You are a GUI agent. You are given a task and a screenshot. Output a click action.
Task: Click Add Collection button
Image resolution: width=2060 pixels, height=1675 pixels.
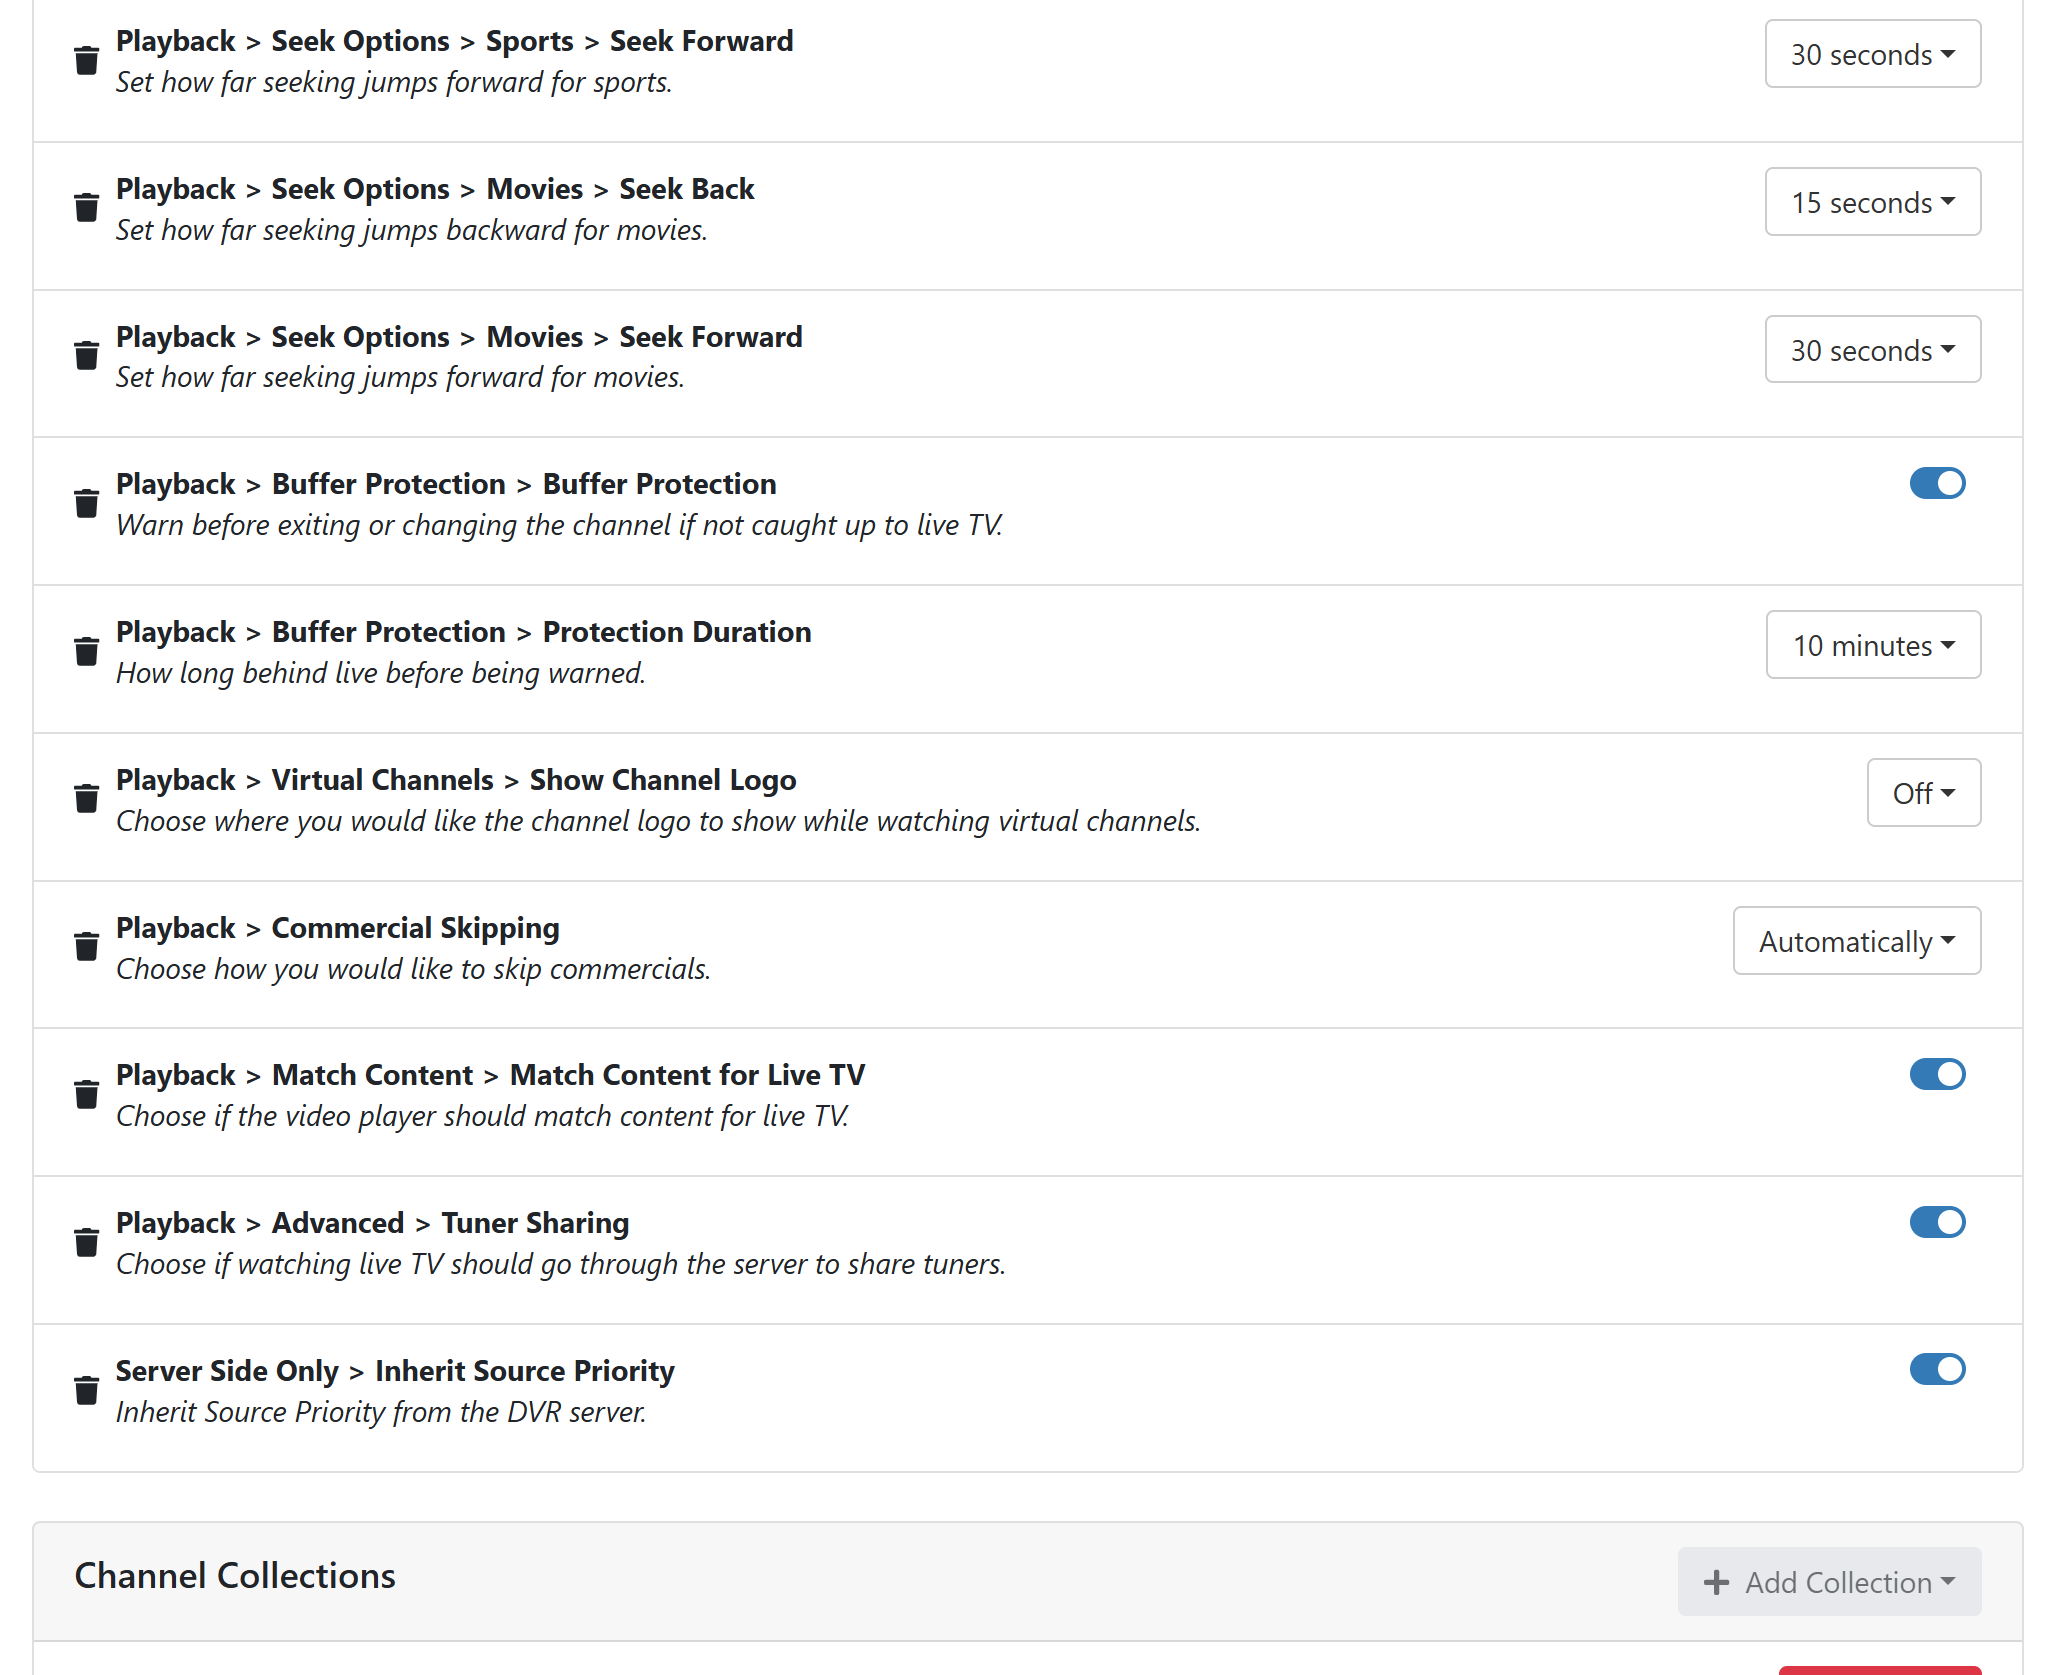(1829, 1582)
